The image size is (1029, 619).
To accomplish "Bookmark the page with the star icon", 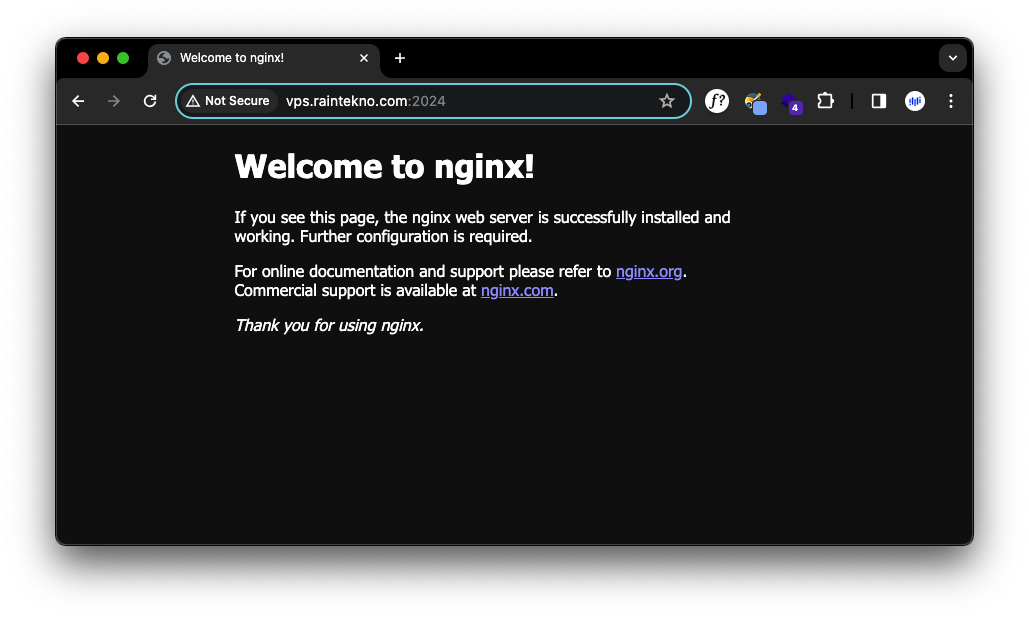I will 666,101.
